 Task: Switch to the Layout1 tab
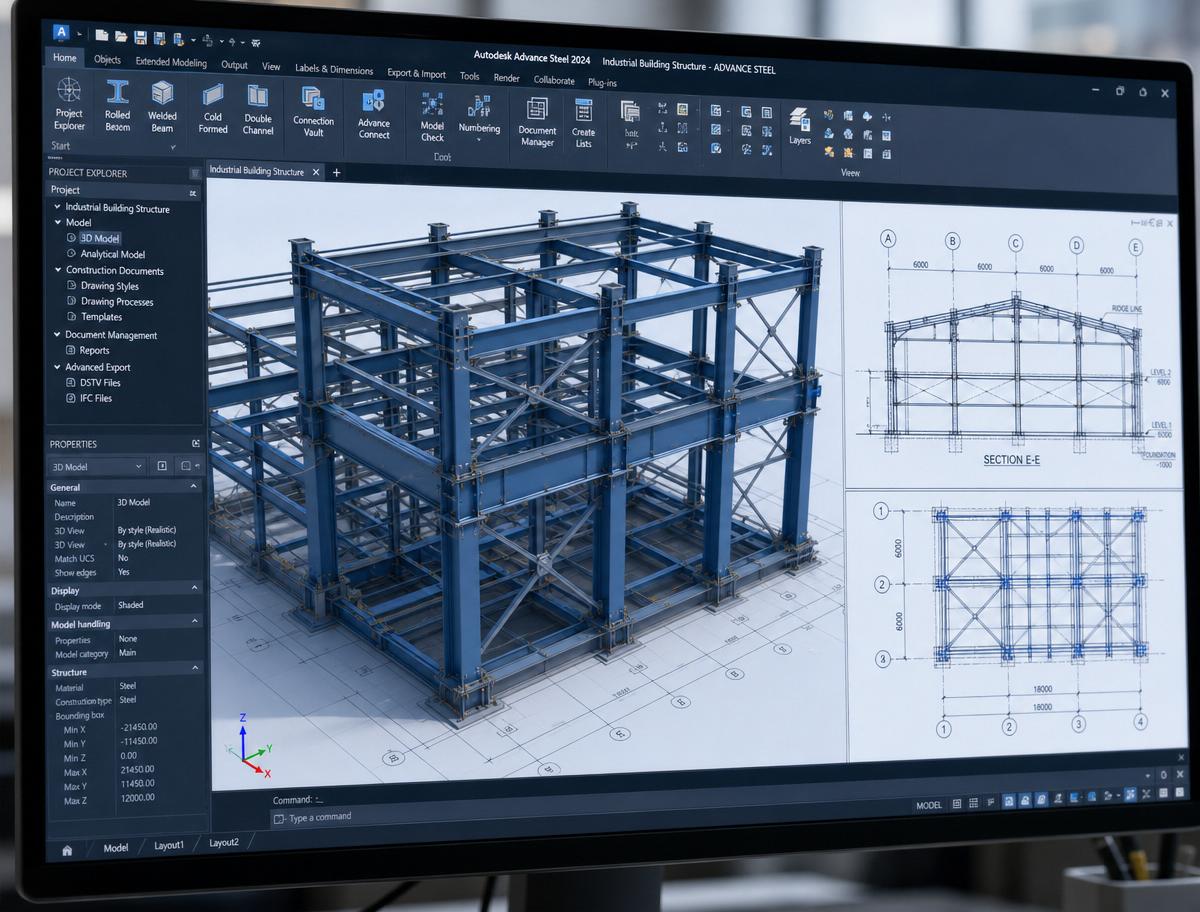click(x=169, y=846)
